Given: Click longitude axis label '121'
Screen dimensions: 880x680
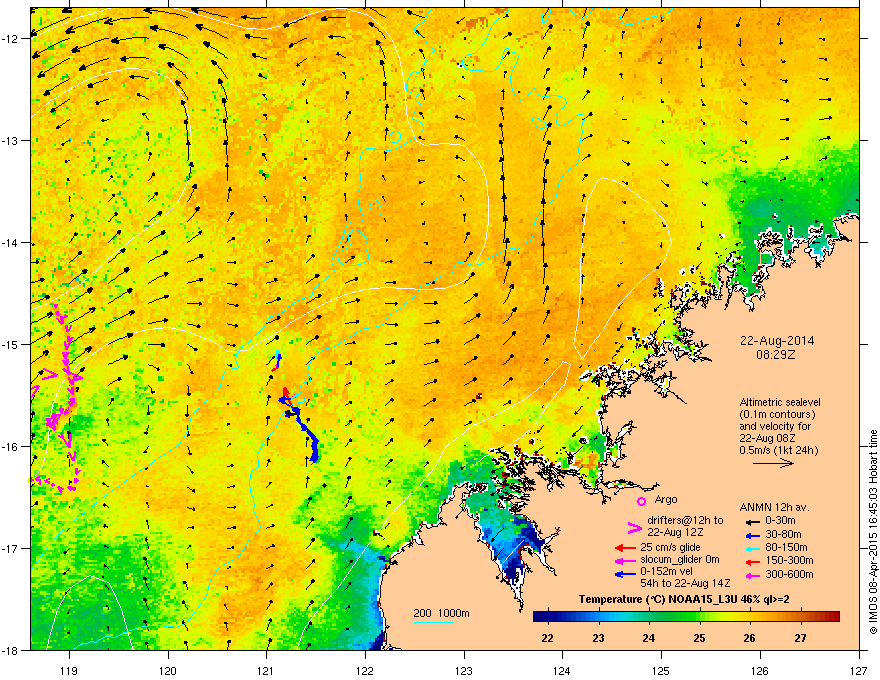Looking at the screenshot, I should 266,670.
